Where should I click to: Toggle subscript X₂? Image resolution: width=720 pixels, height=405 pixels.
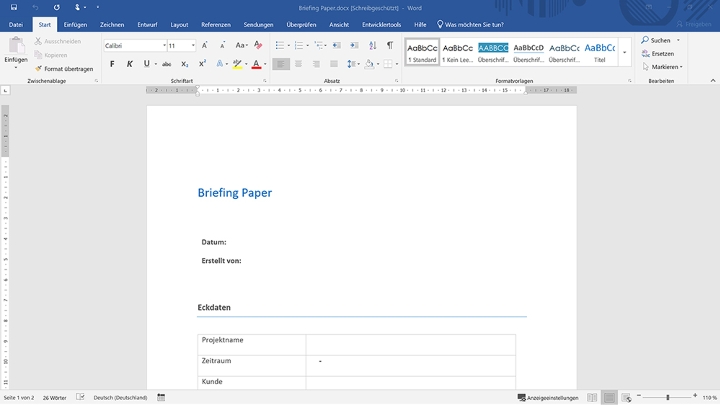click(x=185, y=64)
